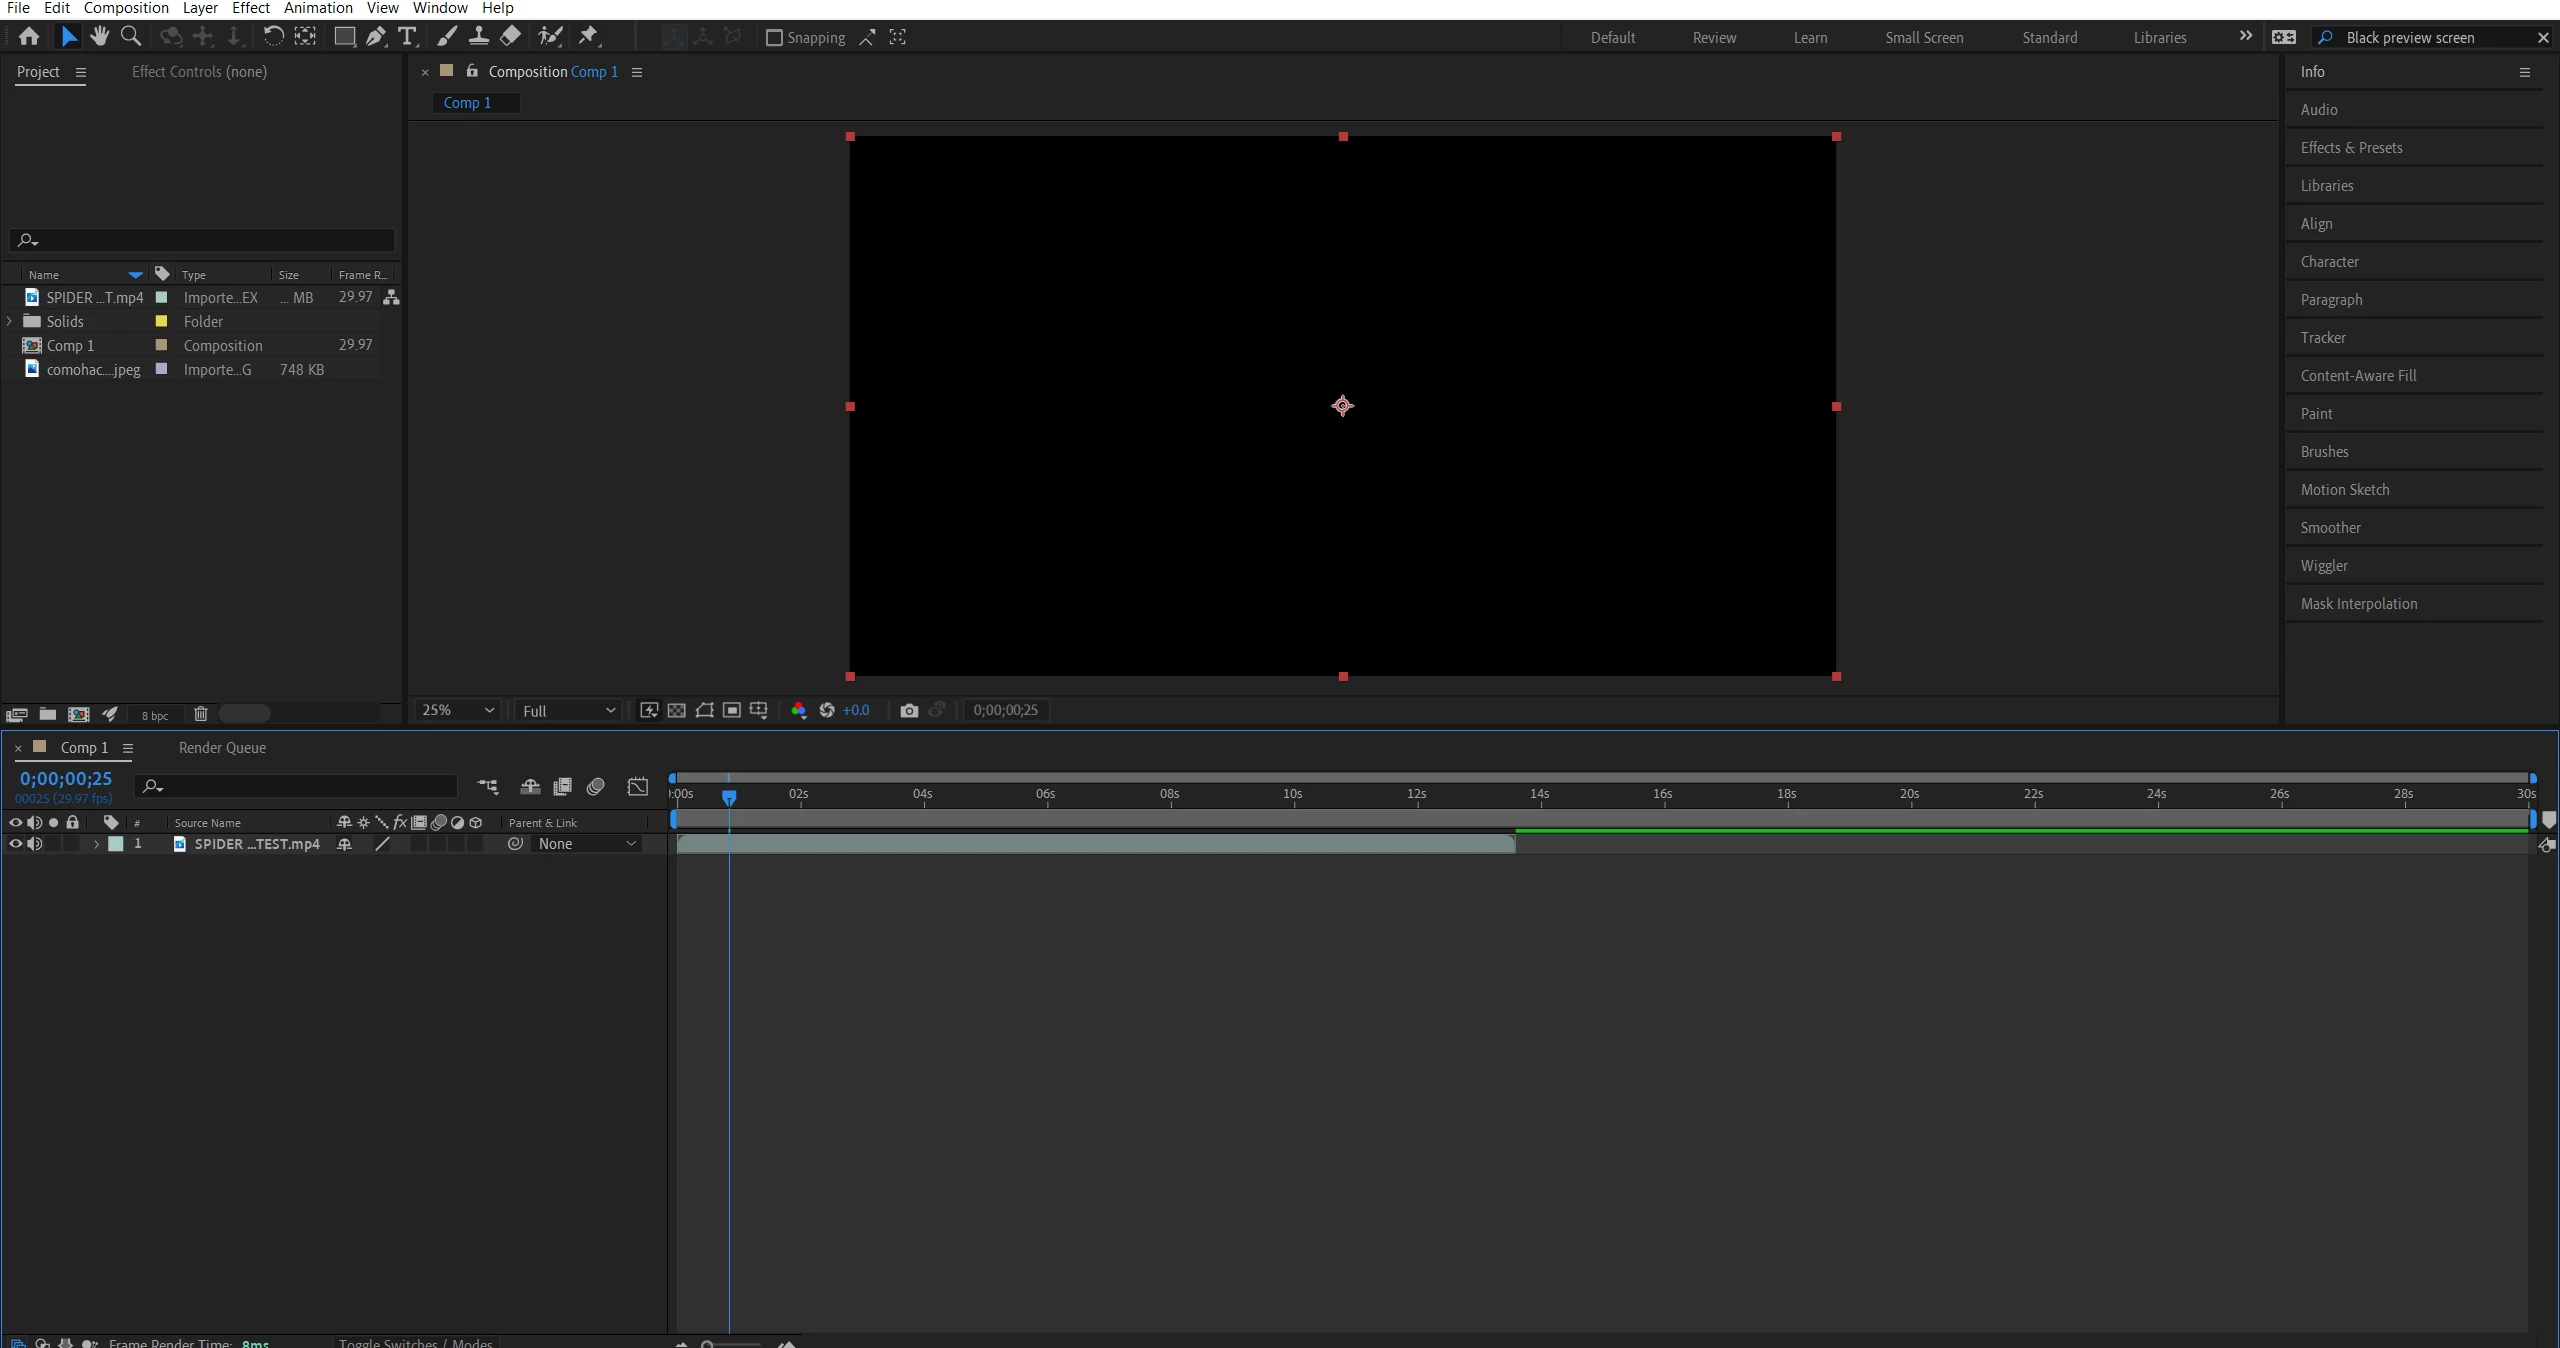This screenshot has height=1348, width=2560.
Task: Enable the Snapping checkbox
Action: (x=774, y=38)
